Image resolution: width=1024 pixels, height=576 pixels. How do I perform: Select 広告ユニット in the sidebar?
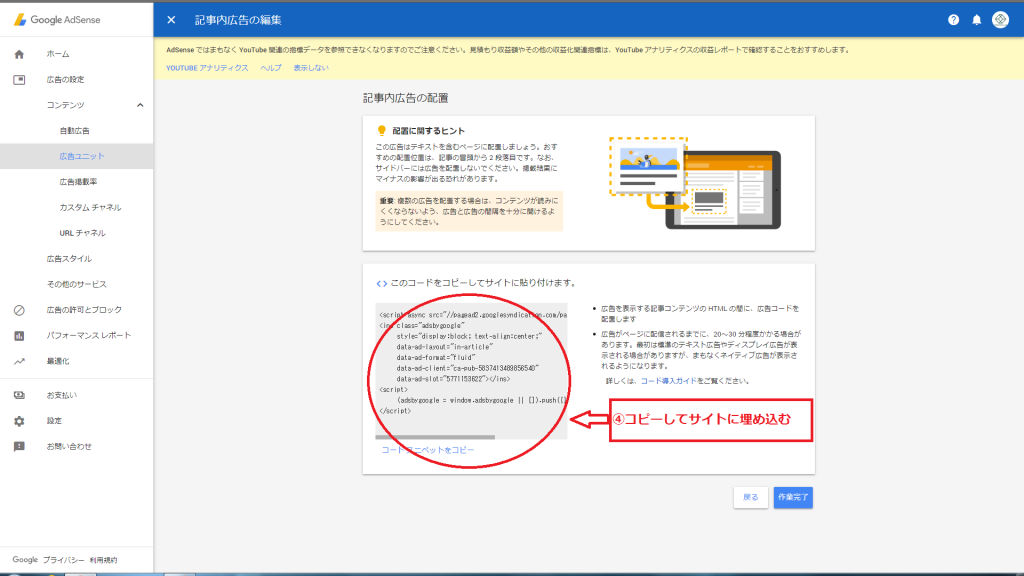(81, 156)
